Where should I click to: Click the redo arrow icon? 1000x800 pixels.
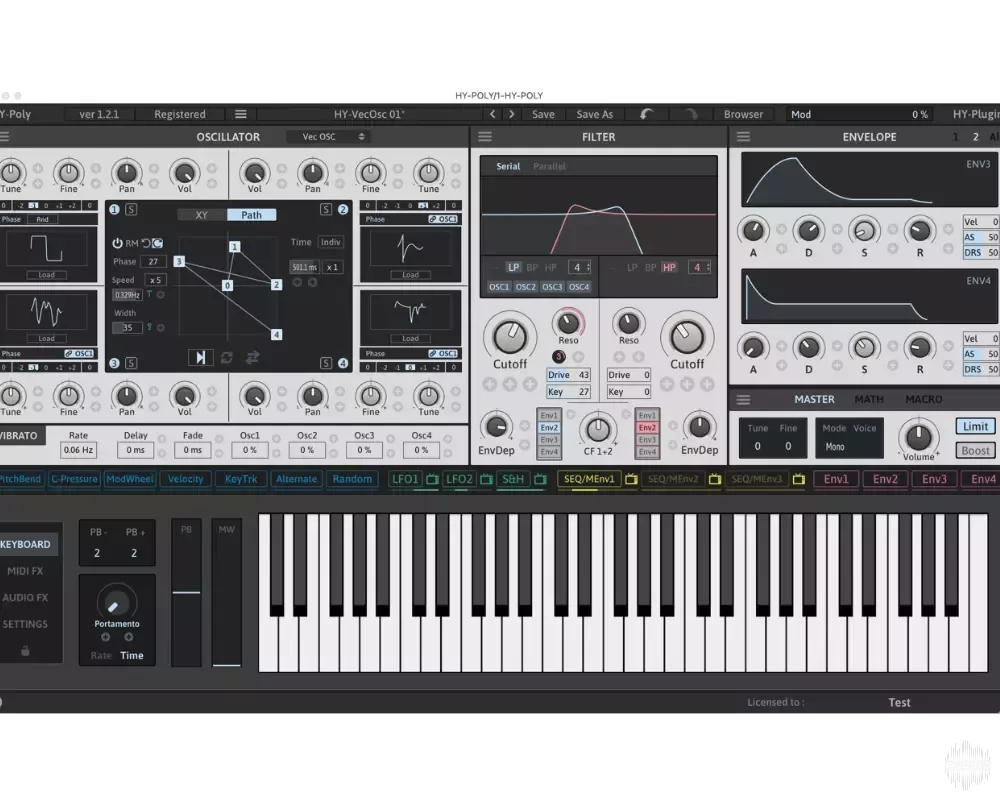click(690, 114)
